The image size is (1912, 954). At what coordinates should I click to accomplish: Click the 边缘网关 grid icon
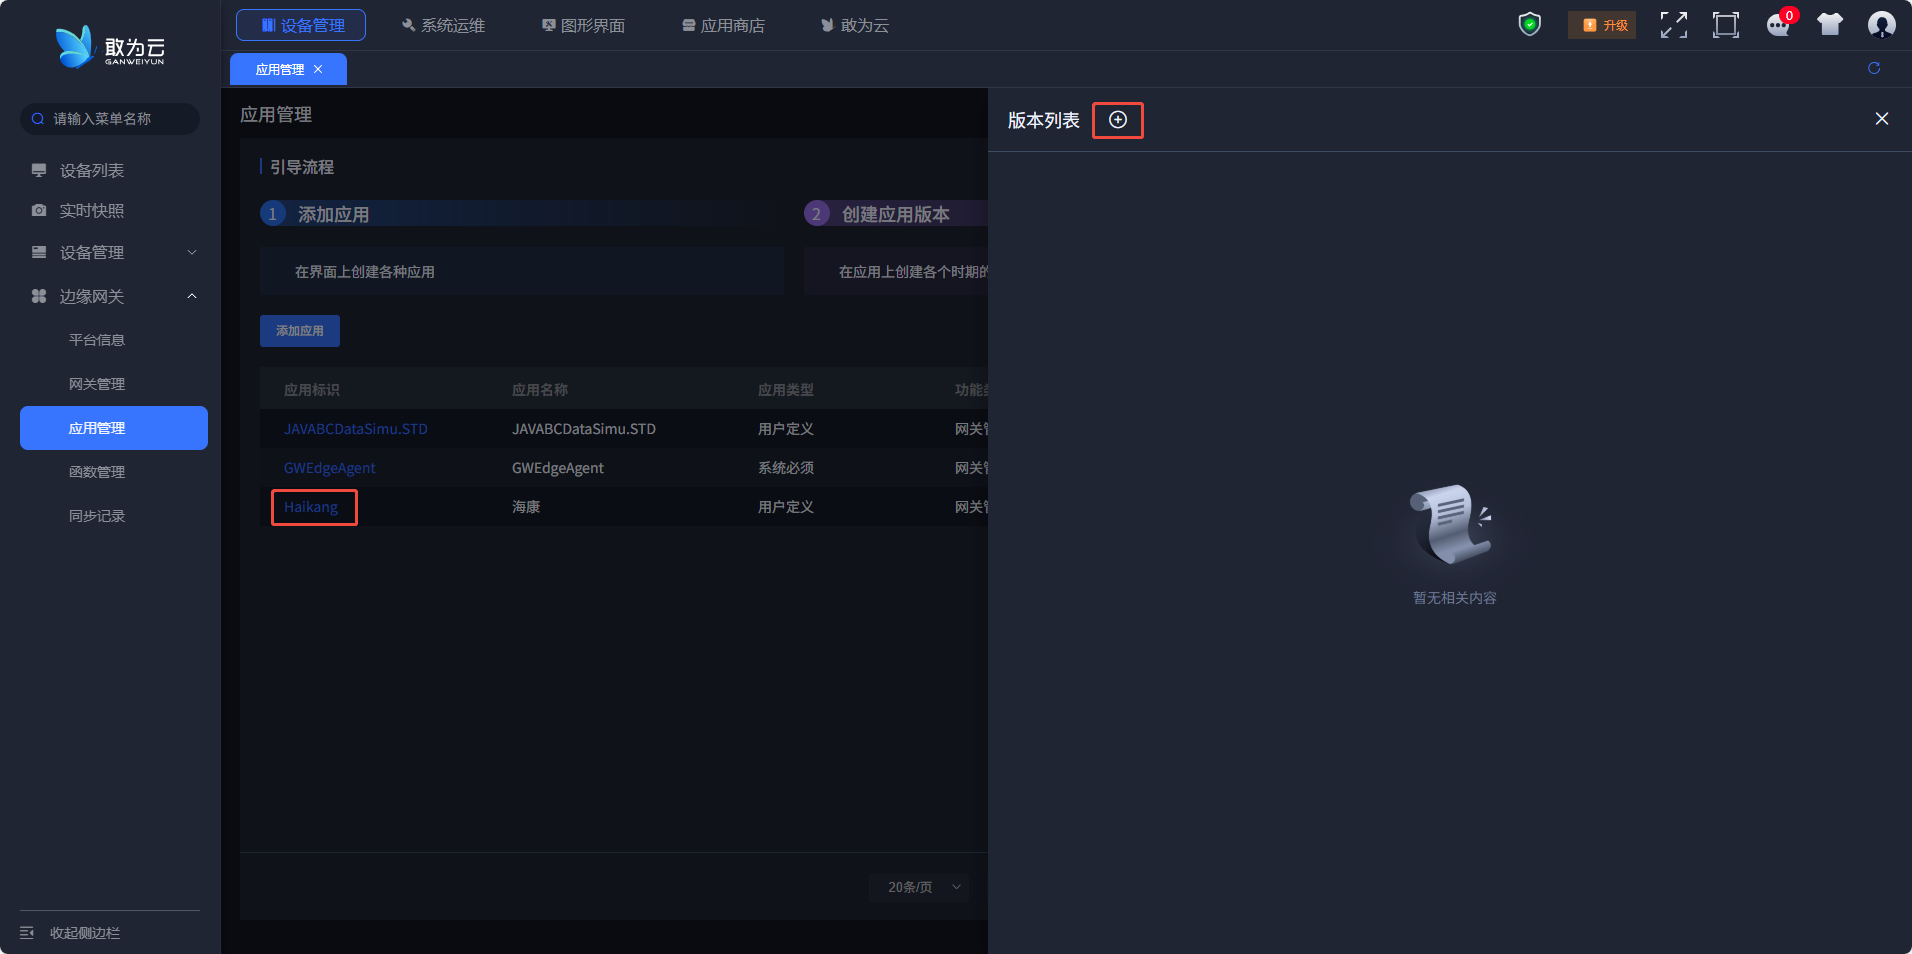[39, 296]
